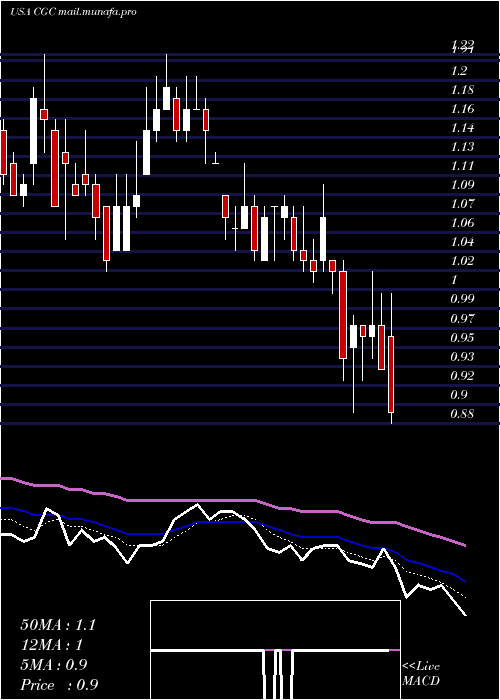The image size is (500, 700).
Task: Select the 1.2 price axis label
Action: [459, 71]
